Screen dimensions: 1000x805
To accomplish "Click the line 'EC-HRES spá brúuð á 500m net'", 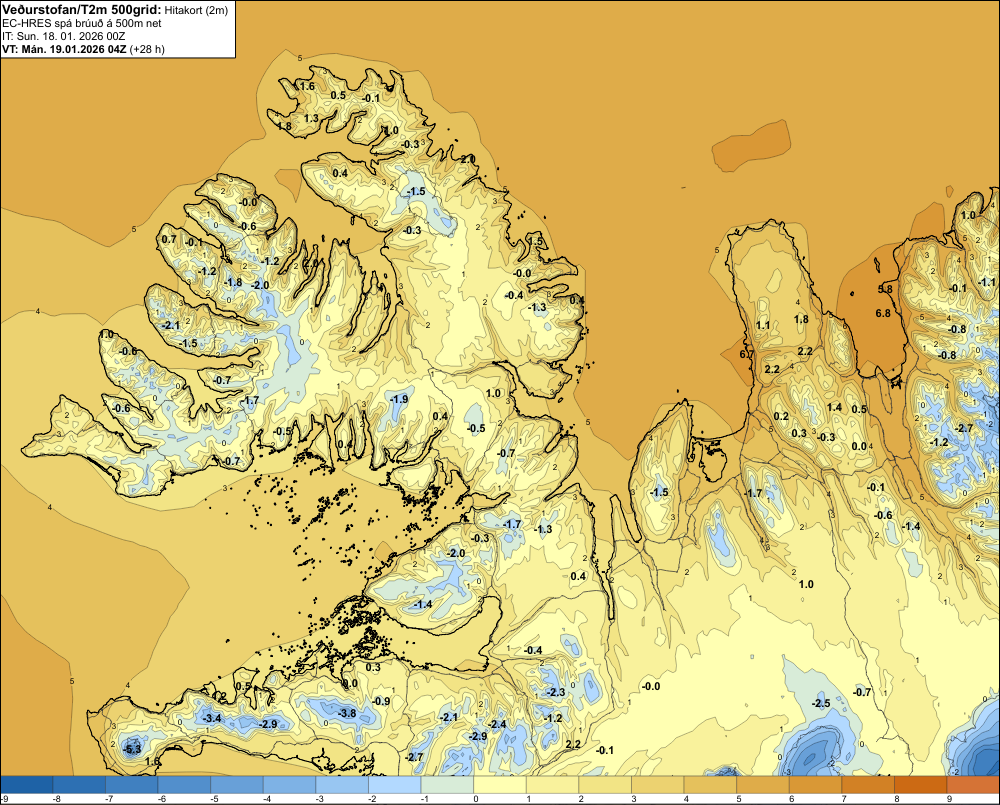I will [x=82, y=23].
